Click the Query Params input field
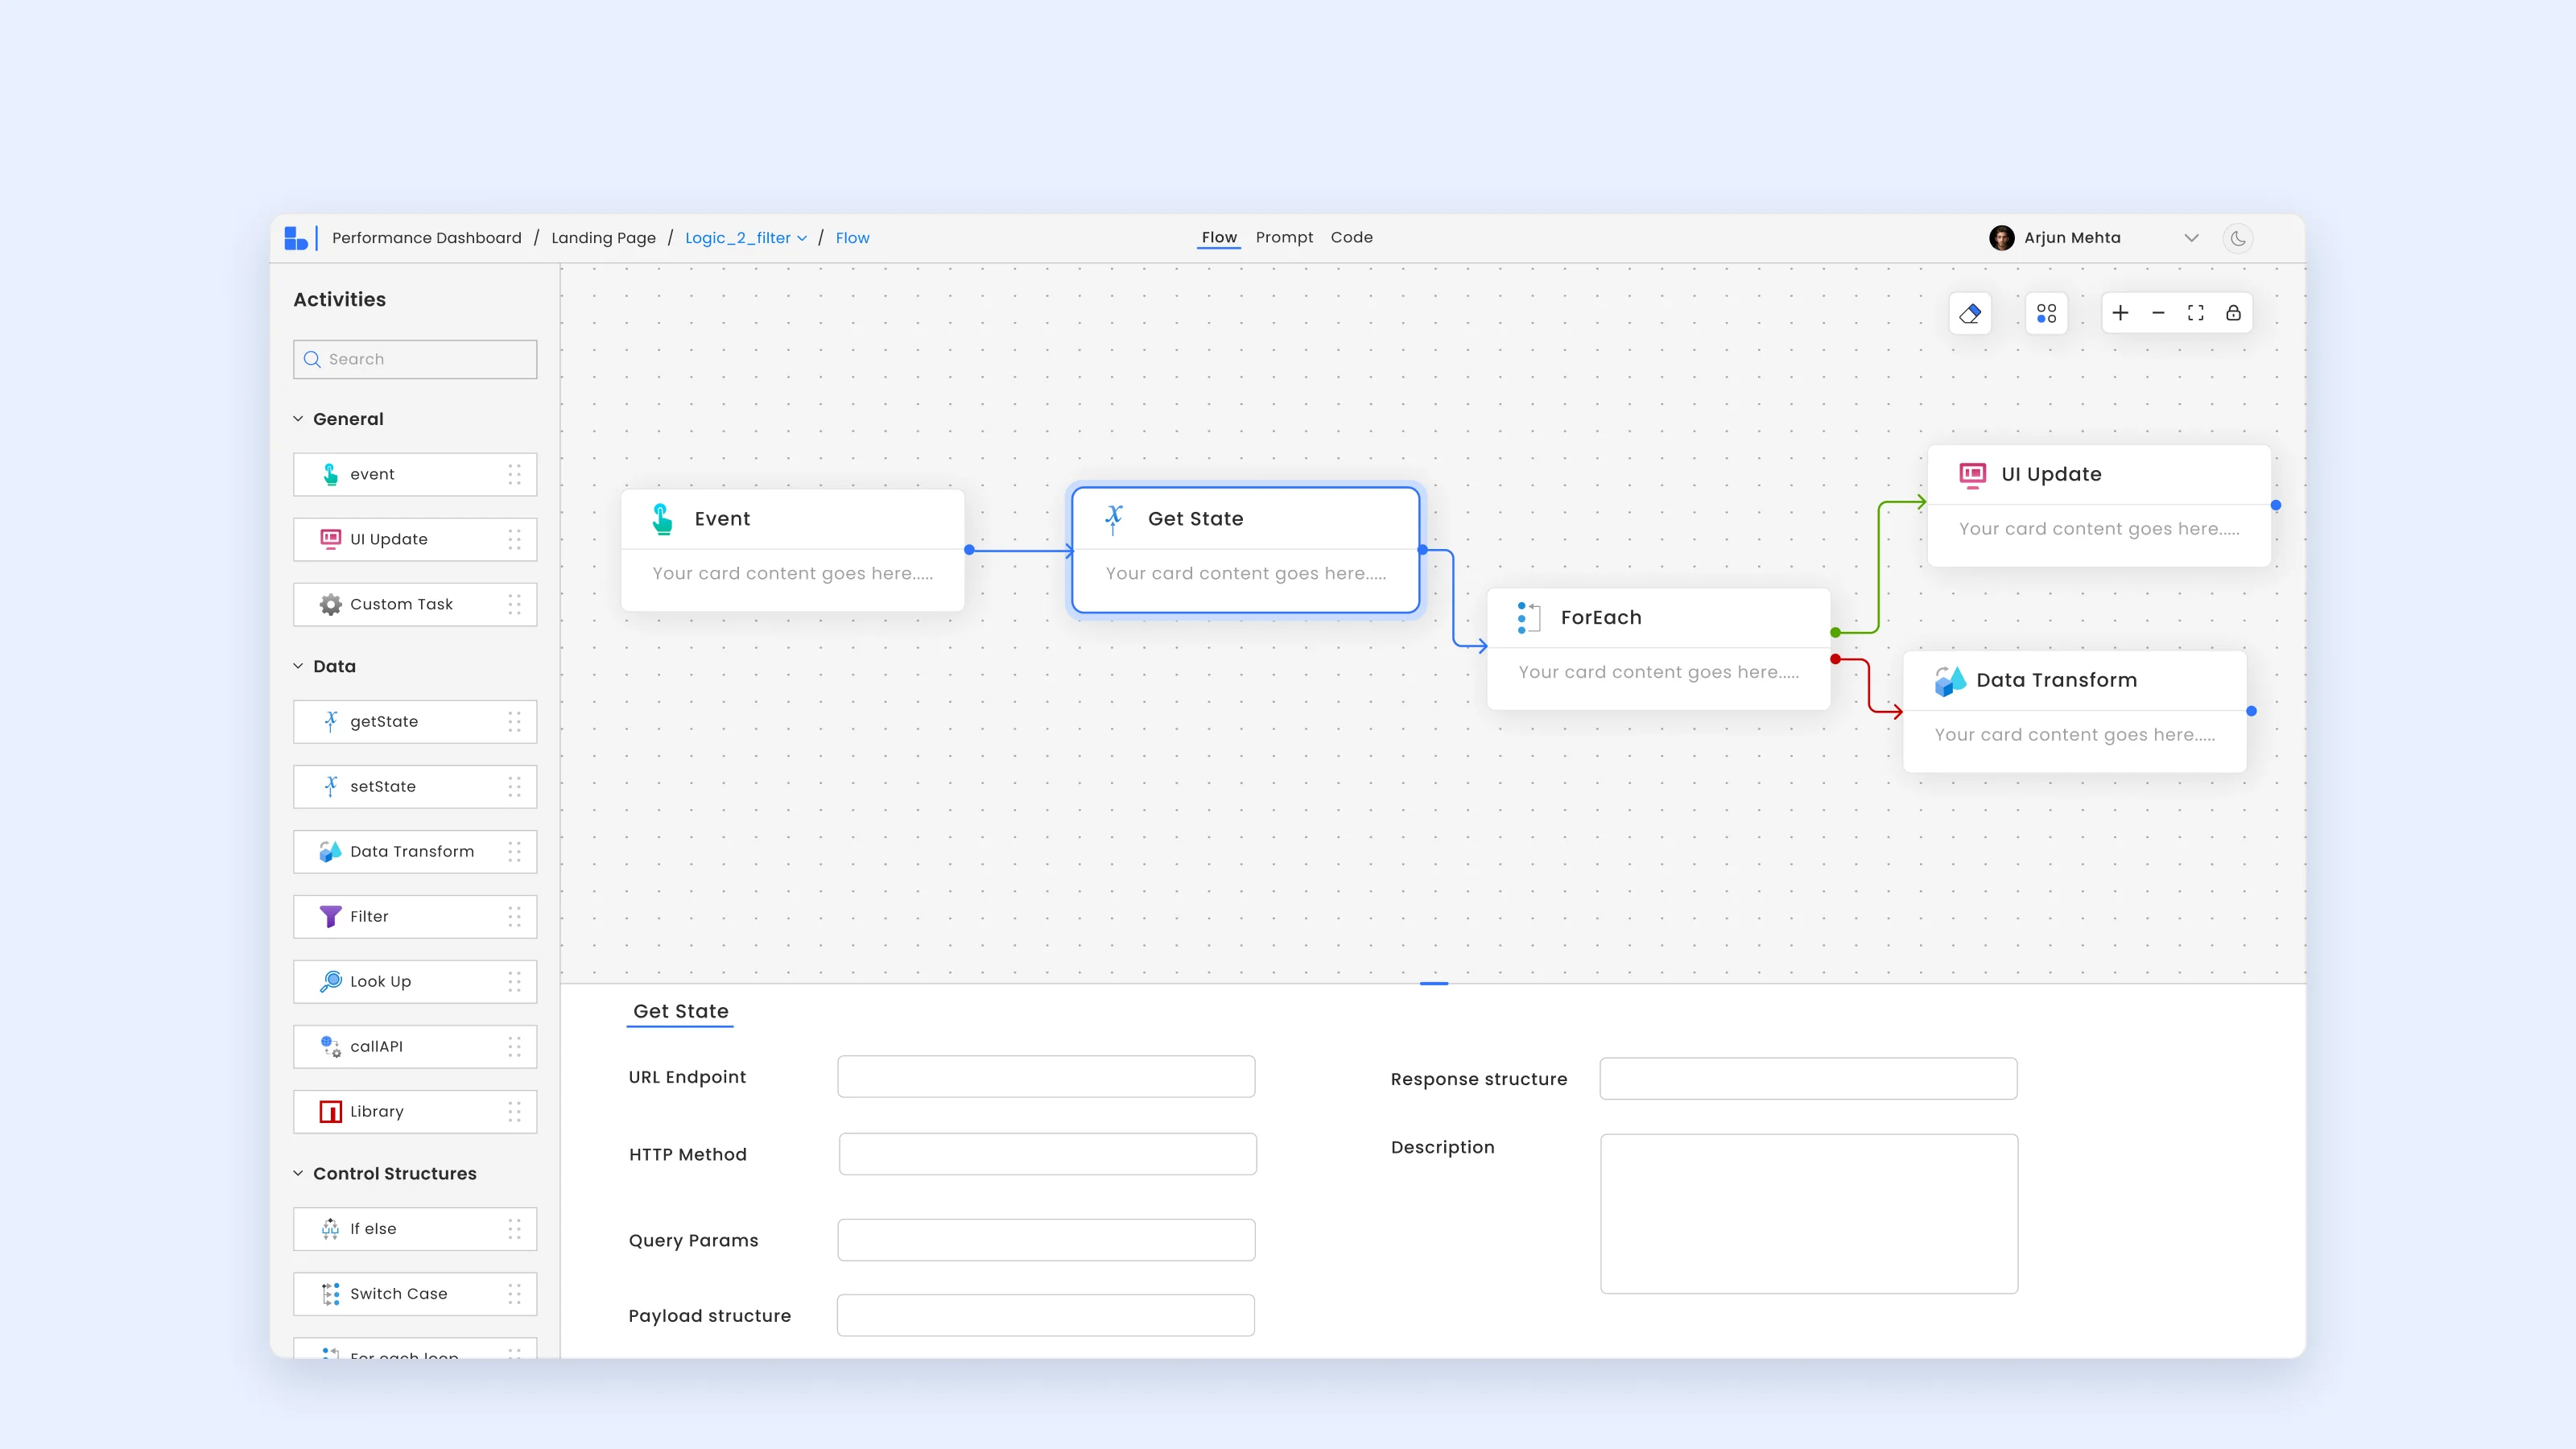The height and width of the screenshot is (1449, 2576). point(1046,1240)
